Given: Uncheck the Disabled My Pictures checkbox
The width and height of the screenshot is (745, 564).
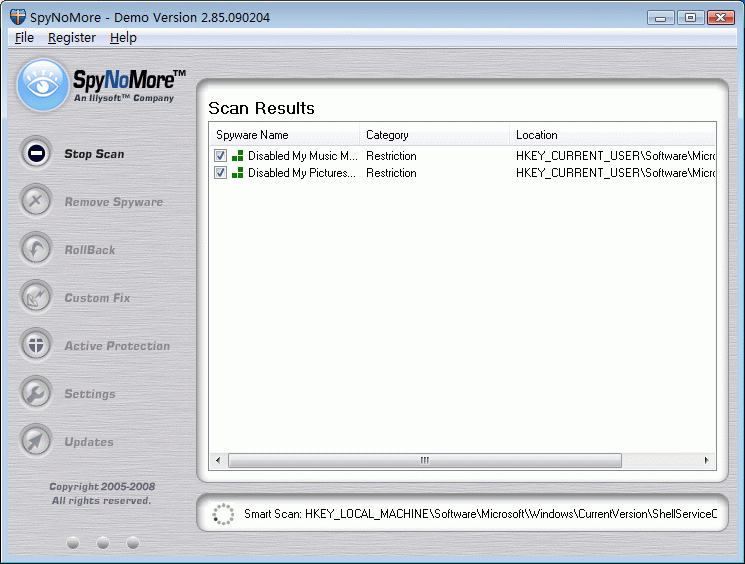Looking at the screenshot, I should [x=220, y=172].
